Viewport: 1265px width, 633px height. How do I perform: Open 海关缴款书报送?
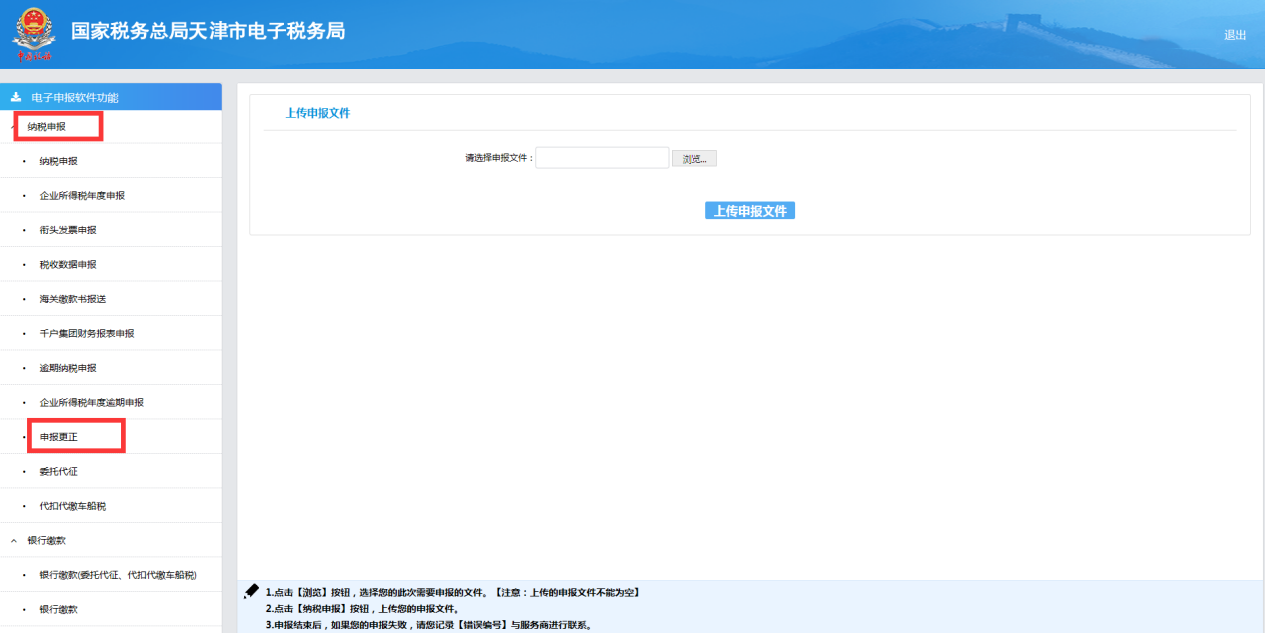pos(73,299)
